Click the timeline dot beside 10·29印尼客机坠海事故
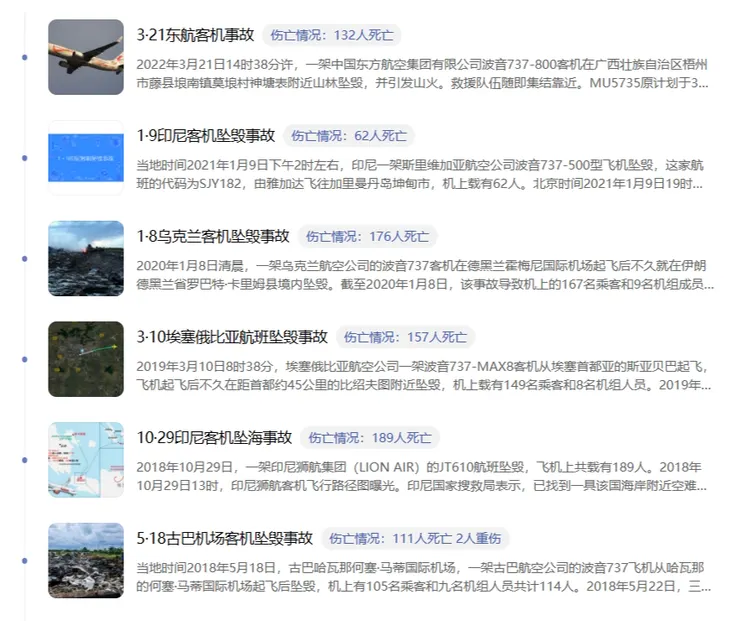740x621 pixels. (x=25, y=460)
